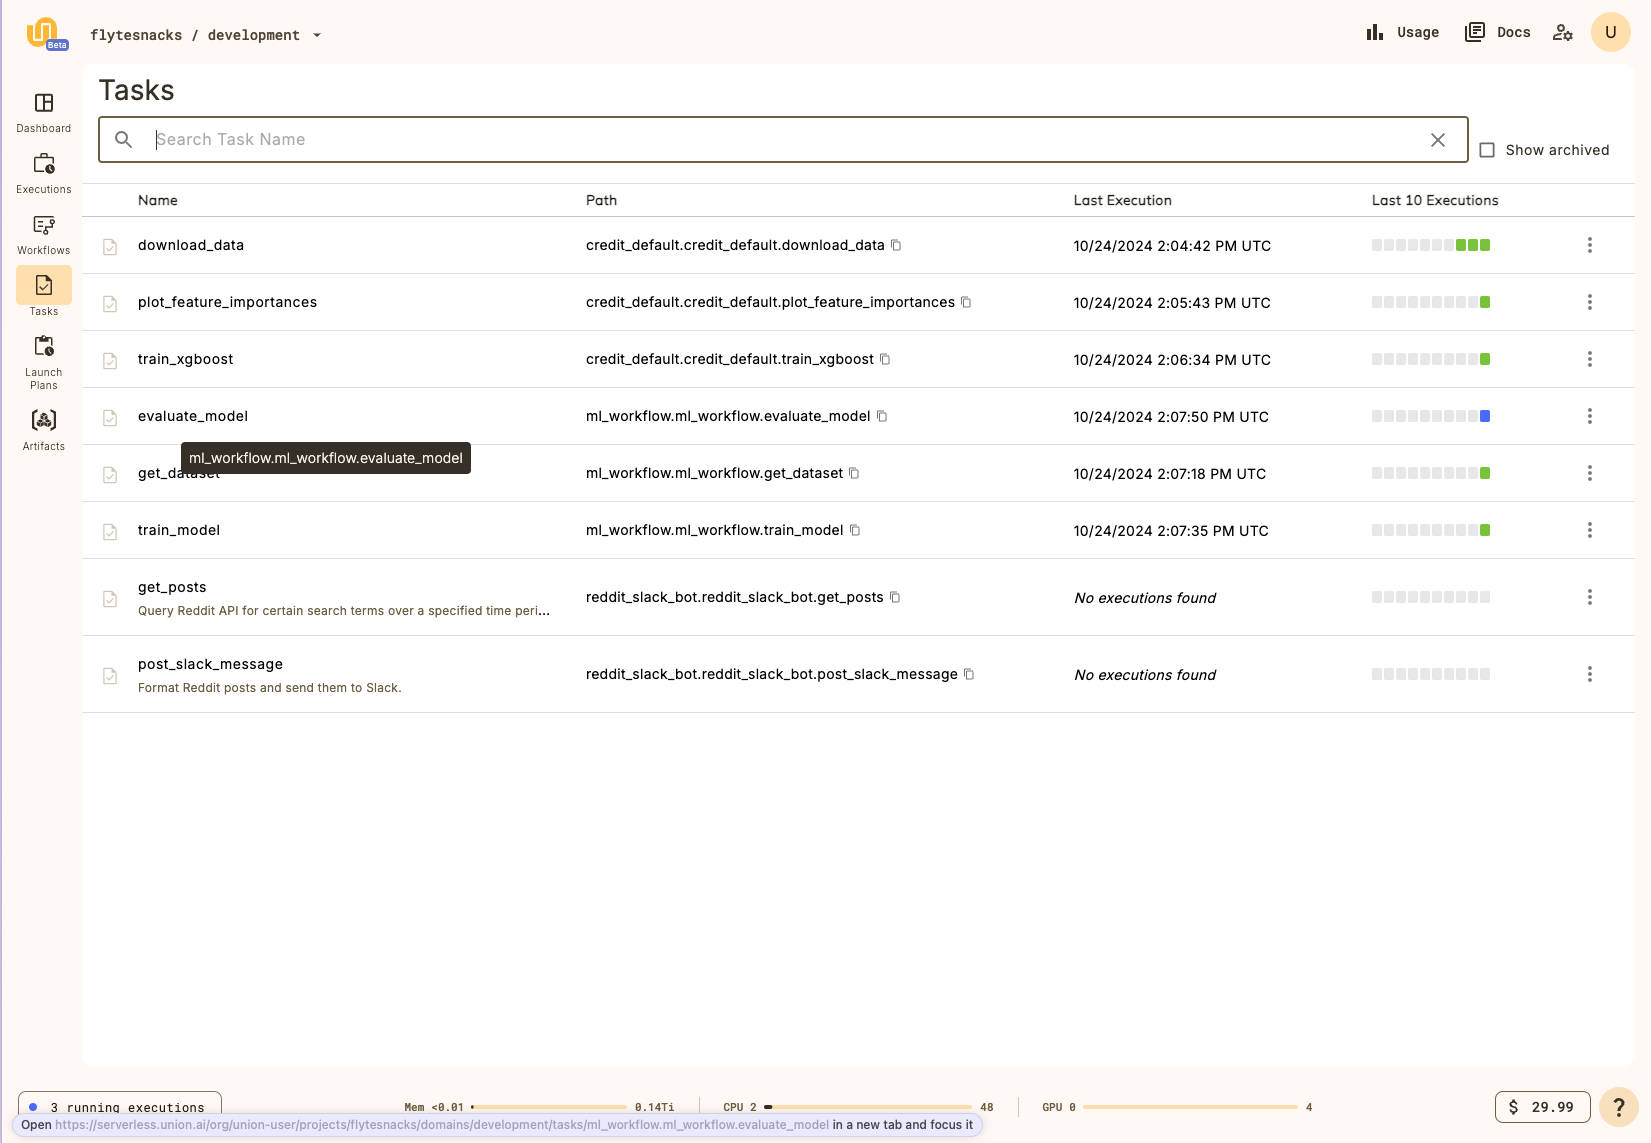This screenshot has width=1651, height=1143.
Task: Expand the development domain dropdown
Action: coord(317,34)
